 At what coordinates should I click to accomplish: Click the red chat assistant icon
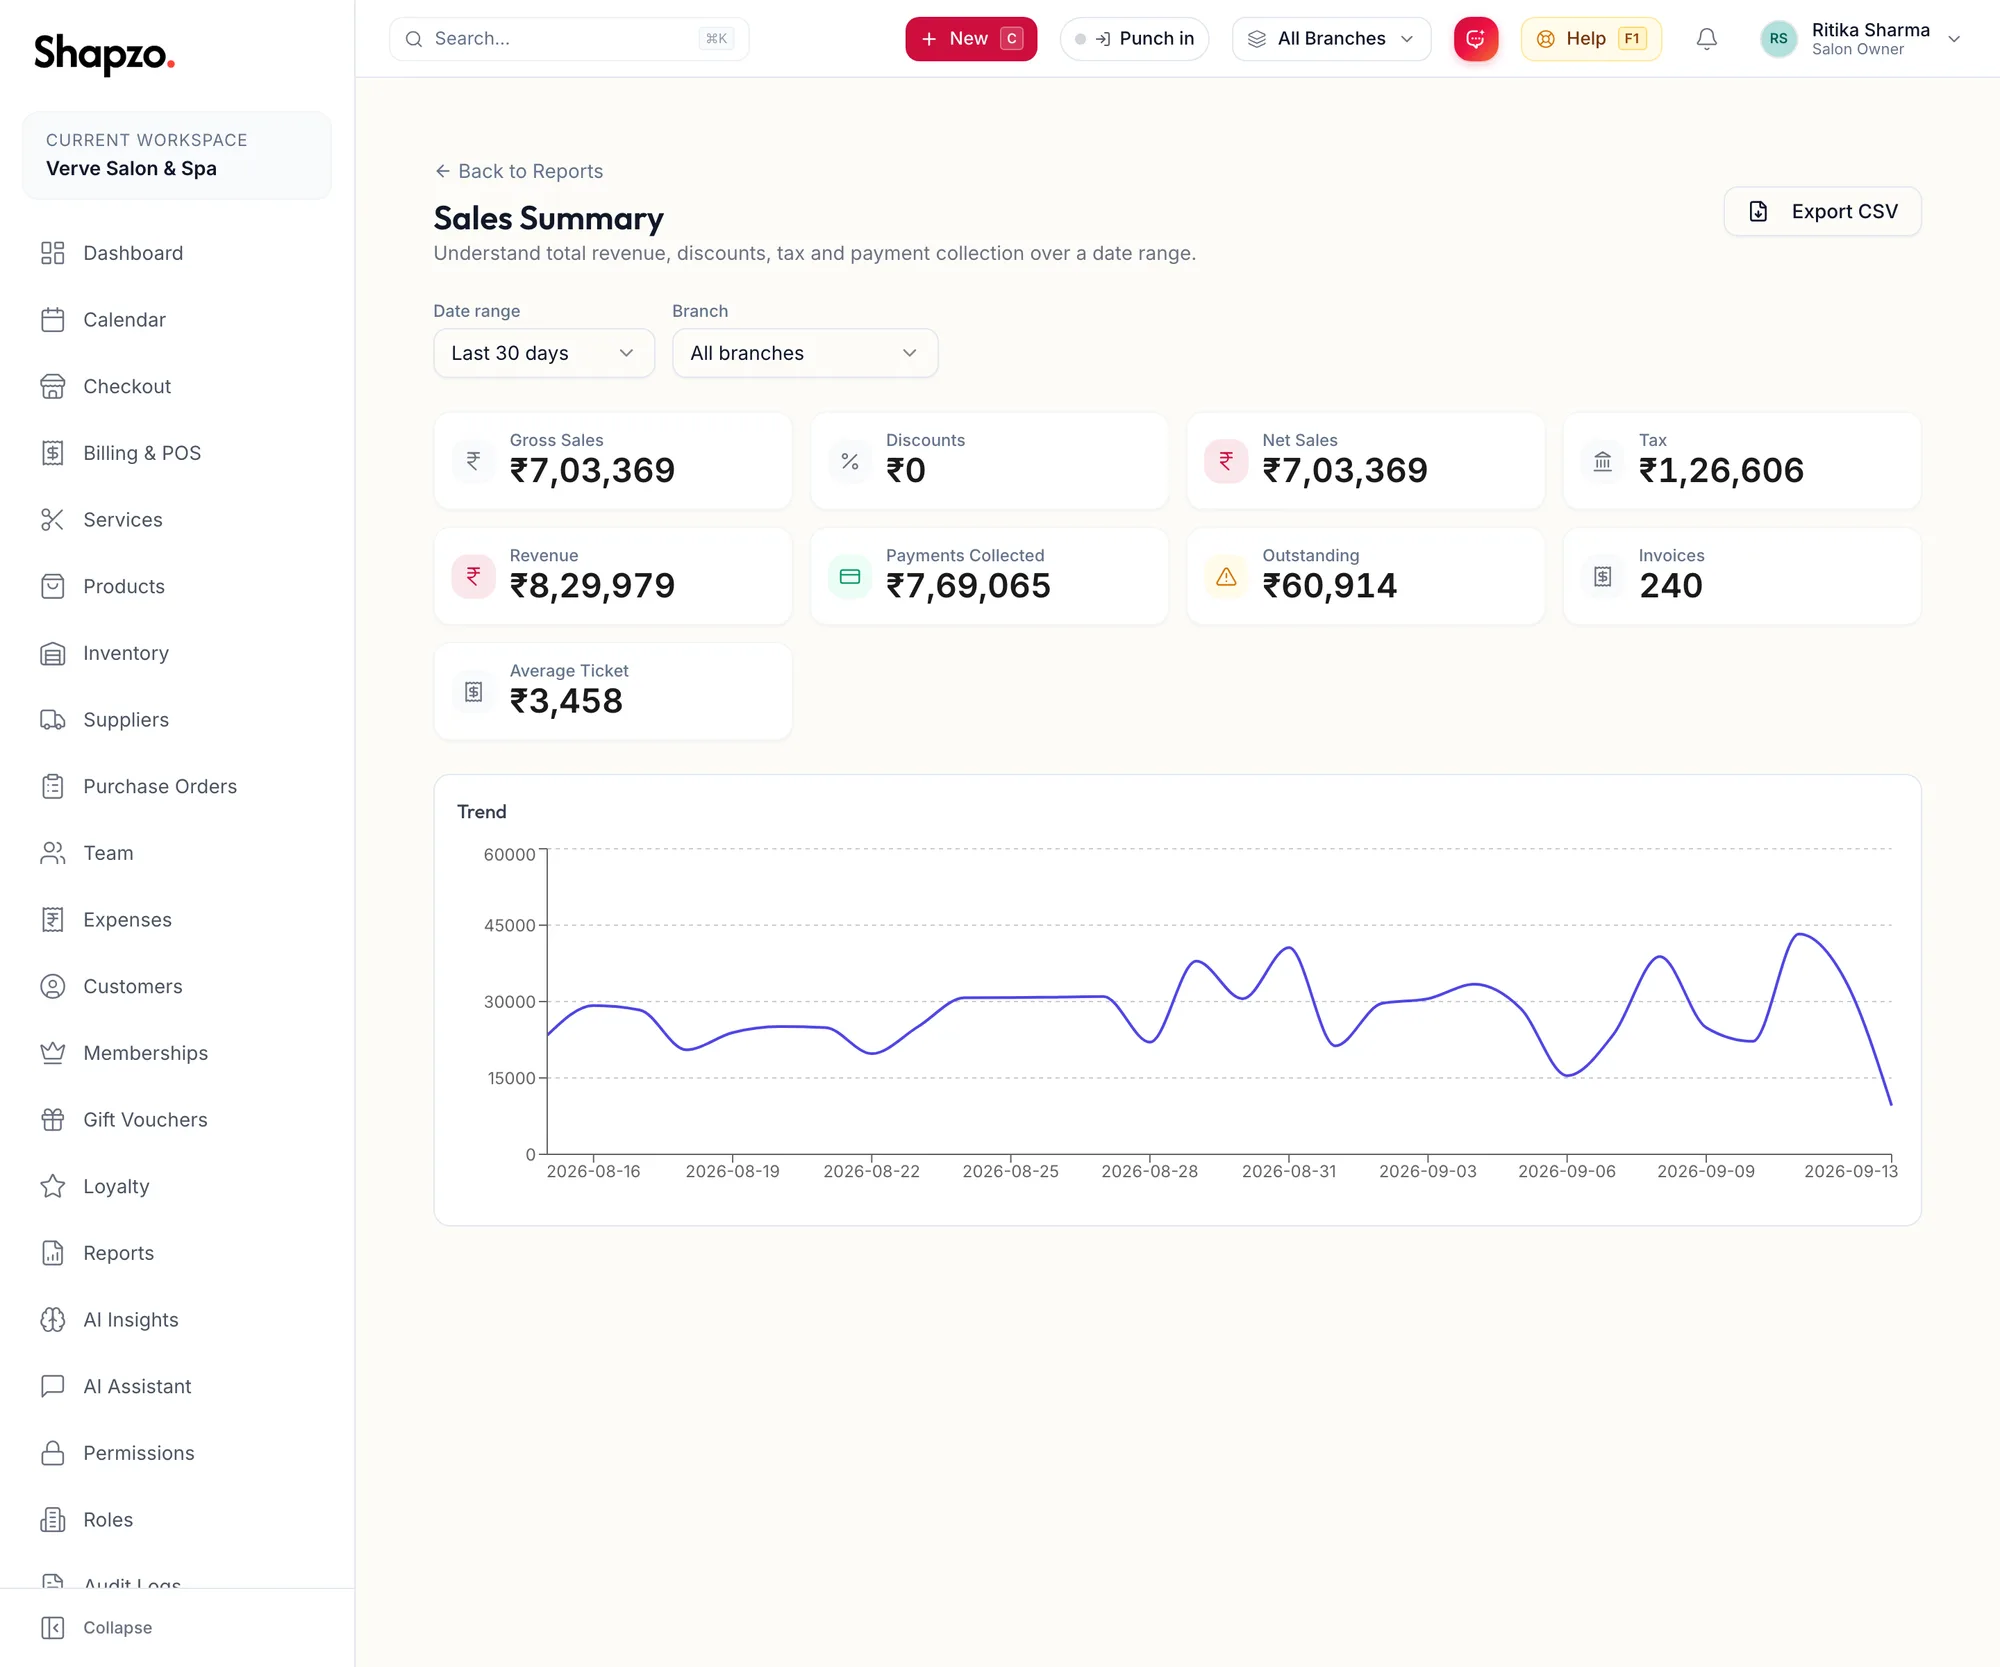[1476, 39]
